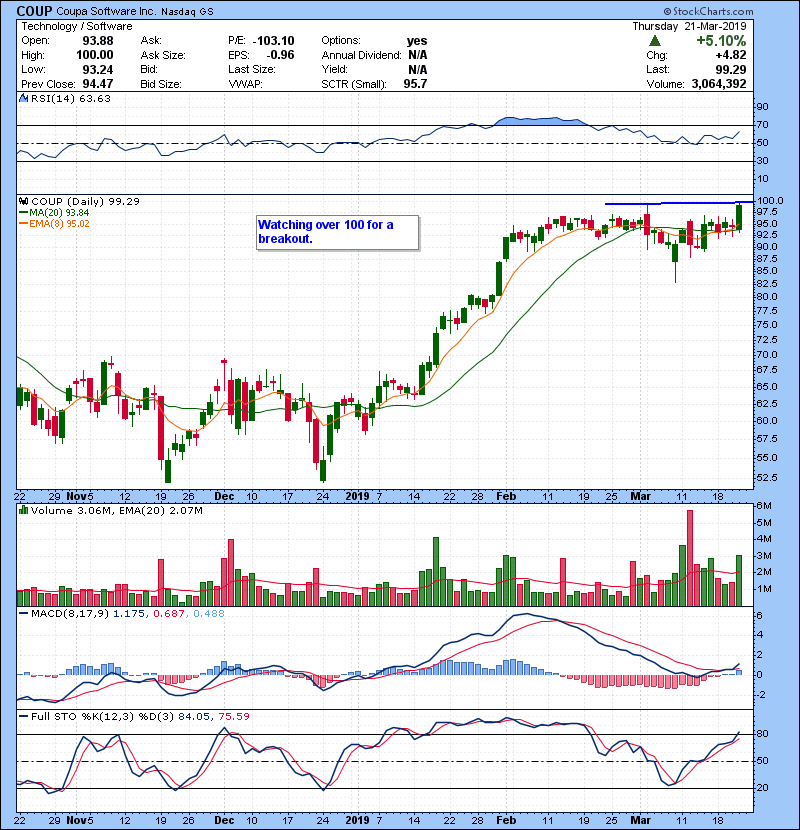Click the 6M label on volume axis

pyautogui.click(x=764, y=506)
